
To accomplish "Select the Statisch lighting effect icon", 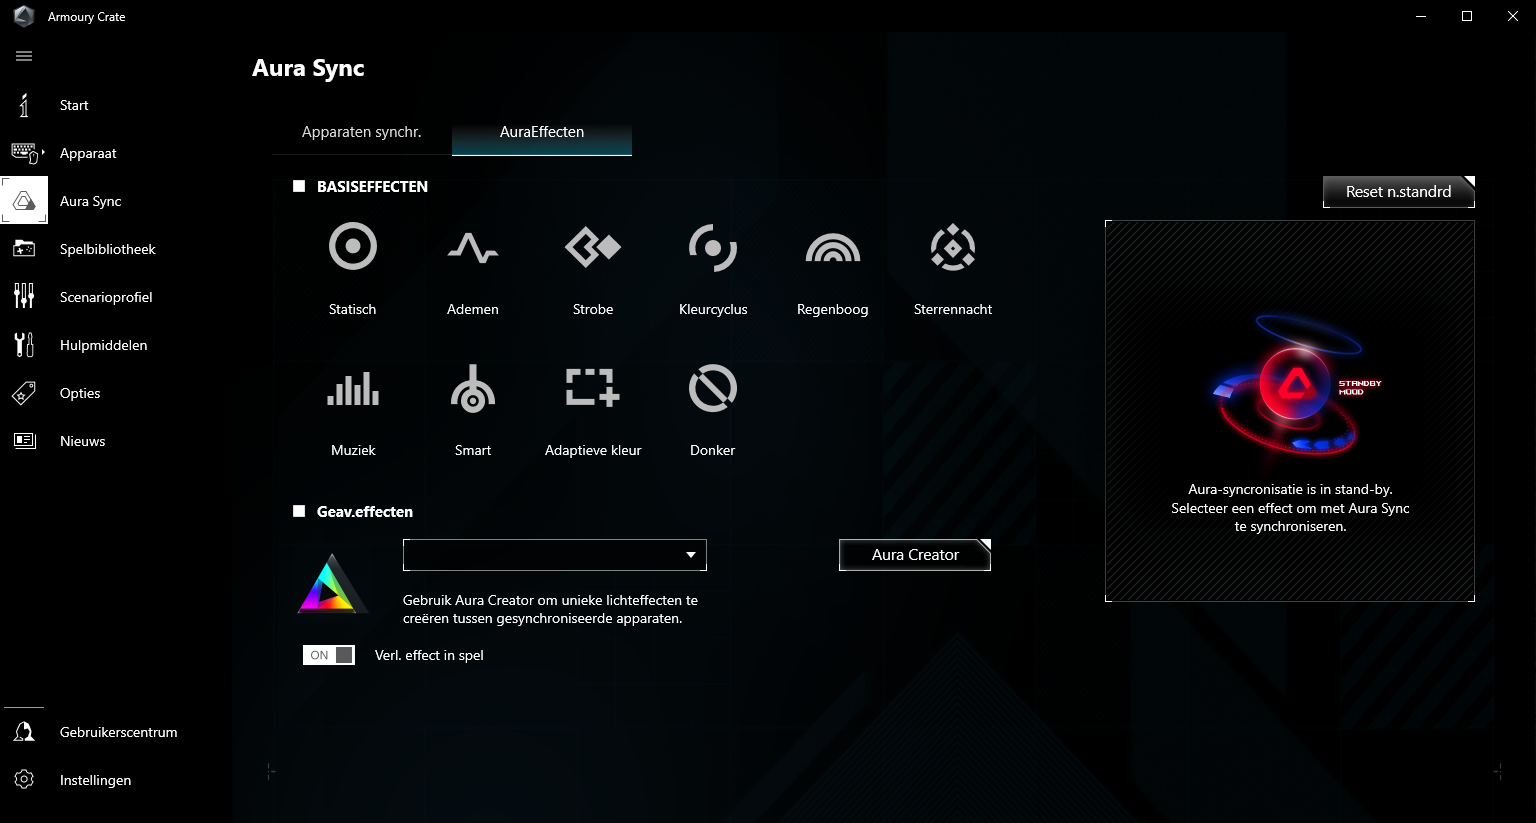I will point(353,246).
